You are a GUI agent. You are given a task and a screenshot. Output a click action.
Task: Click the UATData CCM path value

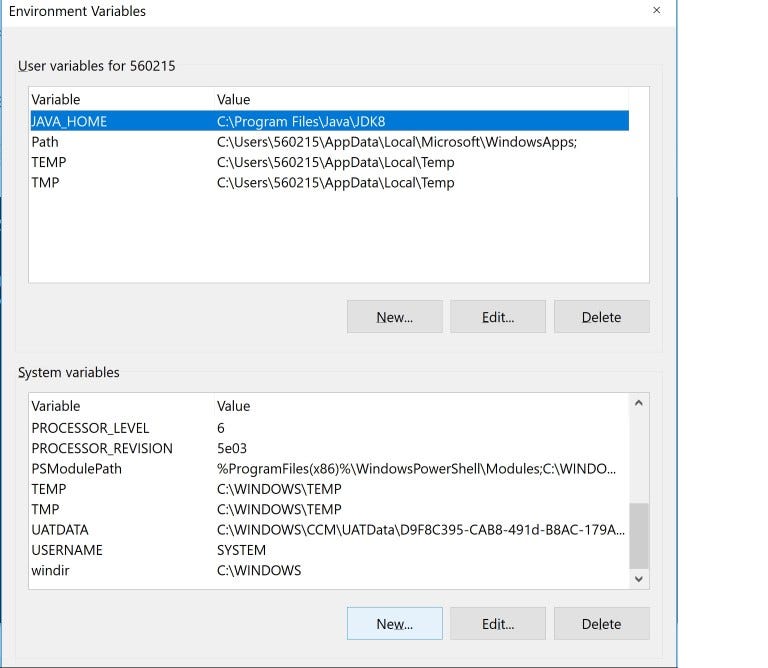[x=421, y=530]
